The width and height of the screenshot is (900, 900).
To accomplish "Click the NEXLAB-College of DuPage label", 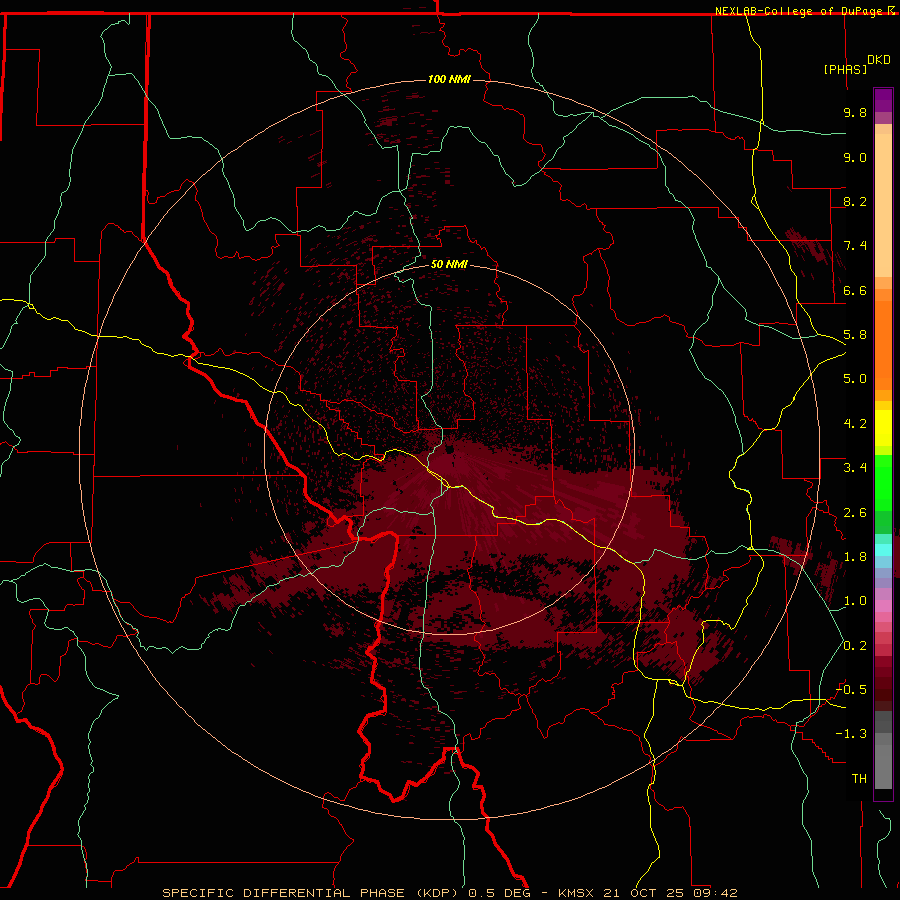I will 800,11.
